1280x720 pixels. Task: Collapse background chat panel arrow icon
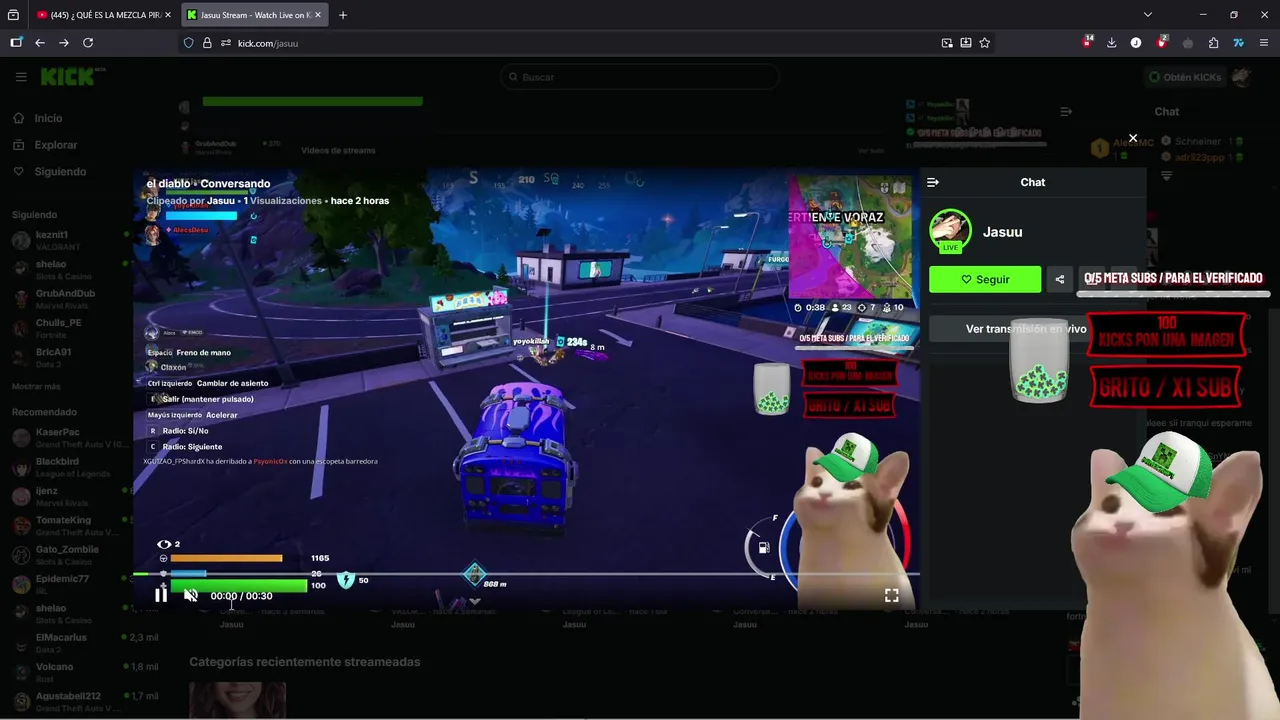tap(1066, 112)
